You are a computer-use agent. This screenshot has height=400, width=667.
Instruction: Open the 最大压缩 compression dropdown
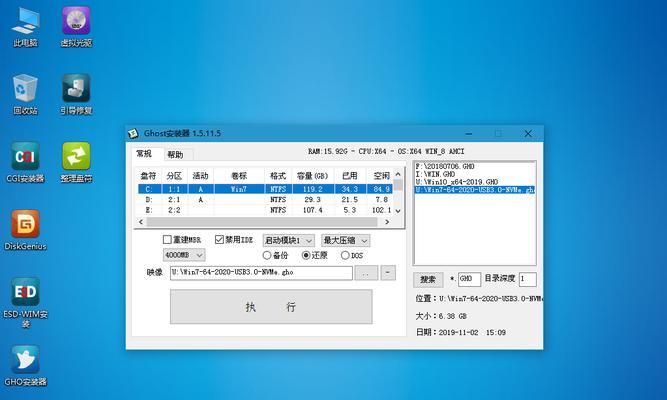[x=345, y=240]
